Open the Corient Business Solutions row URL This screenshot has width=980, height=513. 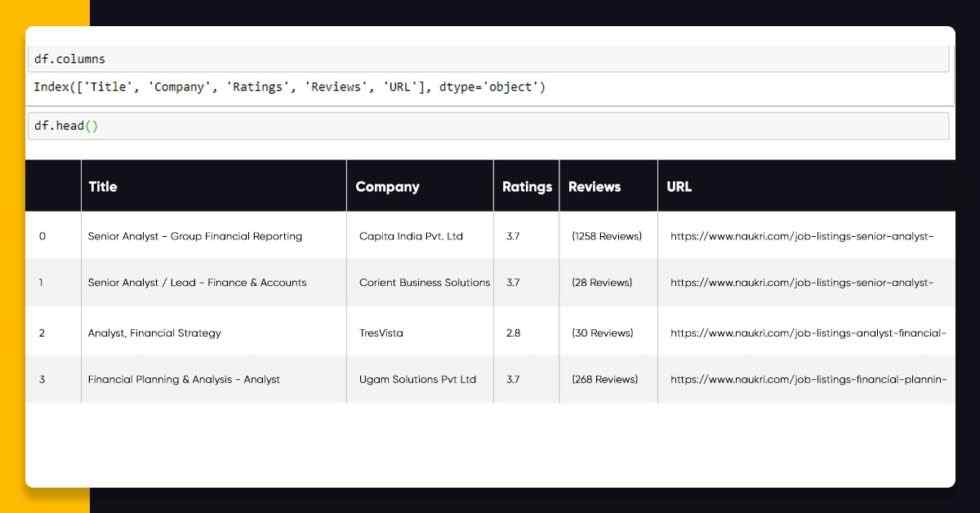click(x=802, y=282)
